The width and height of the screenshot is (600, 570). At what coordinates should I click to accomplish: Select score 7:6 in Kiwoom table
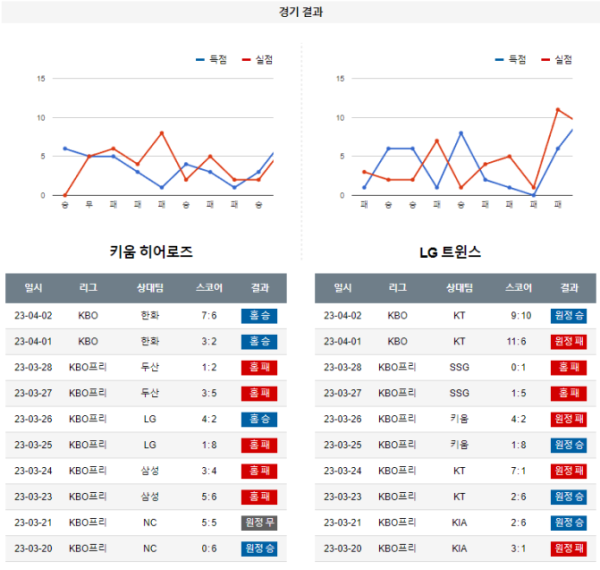209,316
